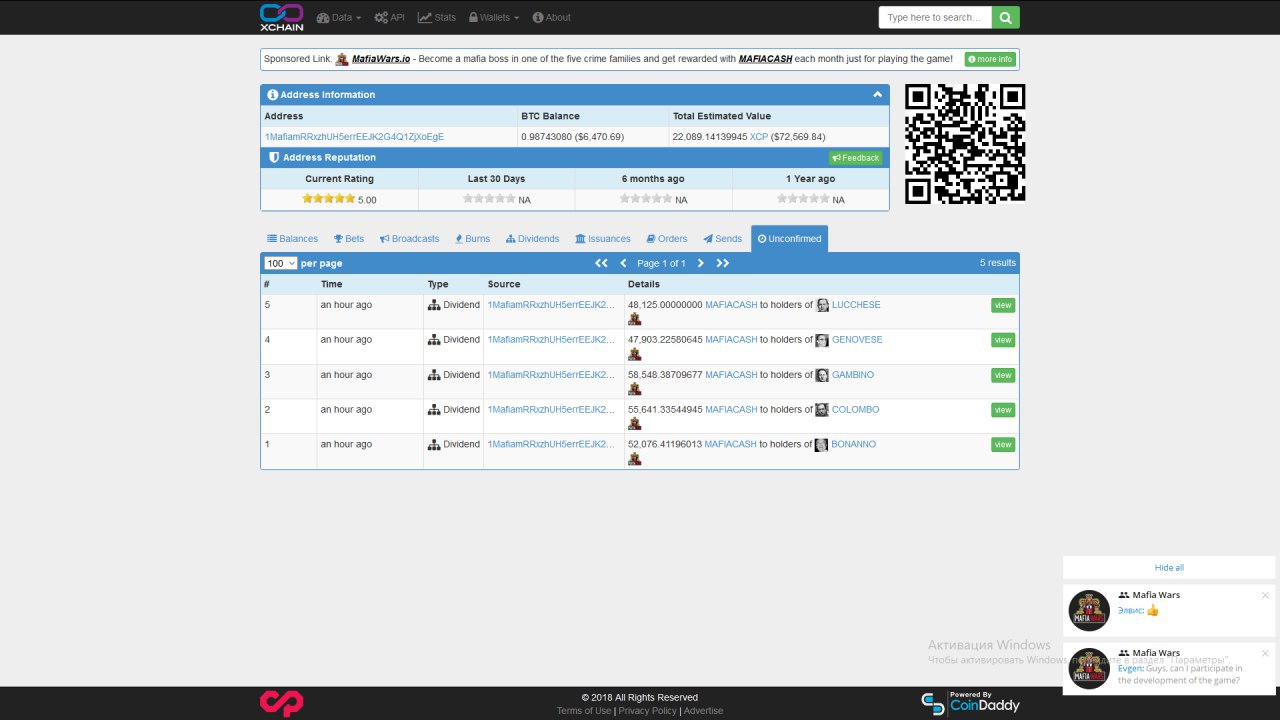Viewport: 1280px width, 720px height.
Task: View dividend for LUCCHESE row
Action: click(1003, 305)
